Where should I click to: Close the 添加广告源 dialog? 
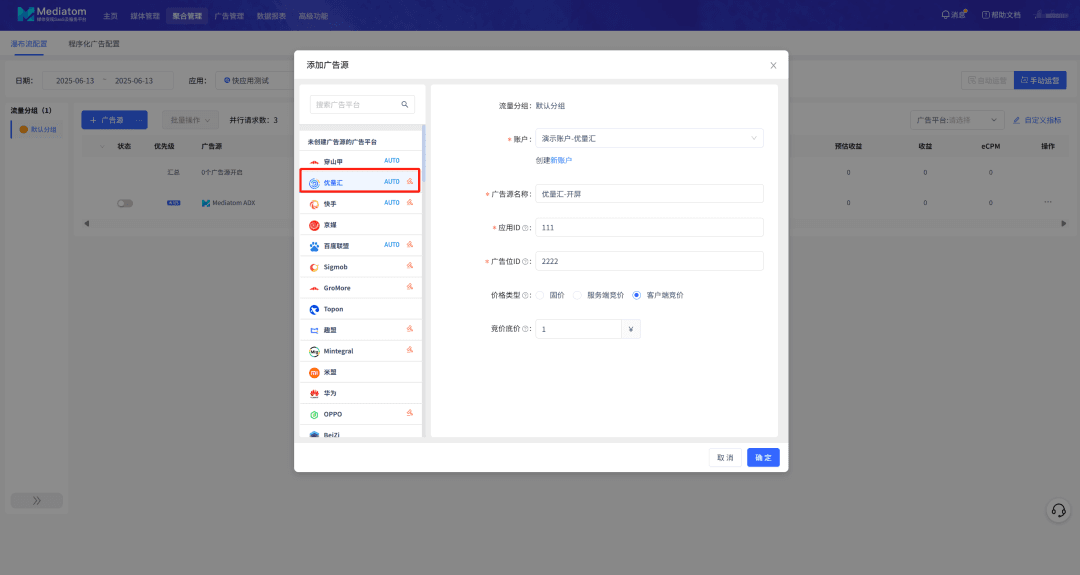[773, 65]
